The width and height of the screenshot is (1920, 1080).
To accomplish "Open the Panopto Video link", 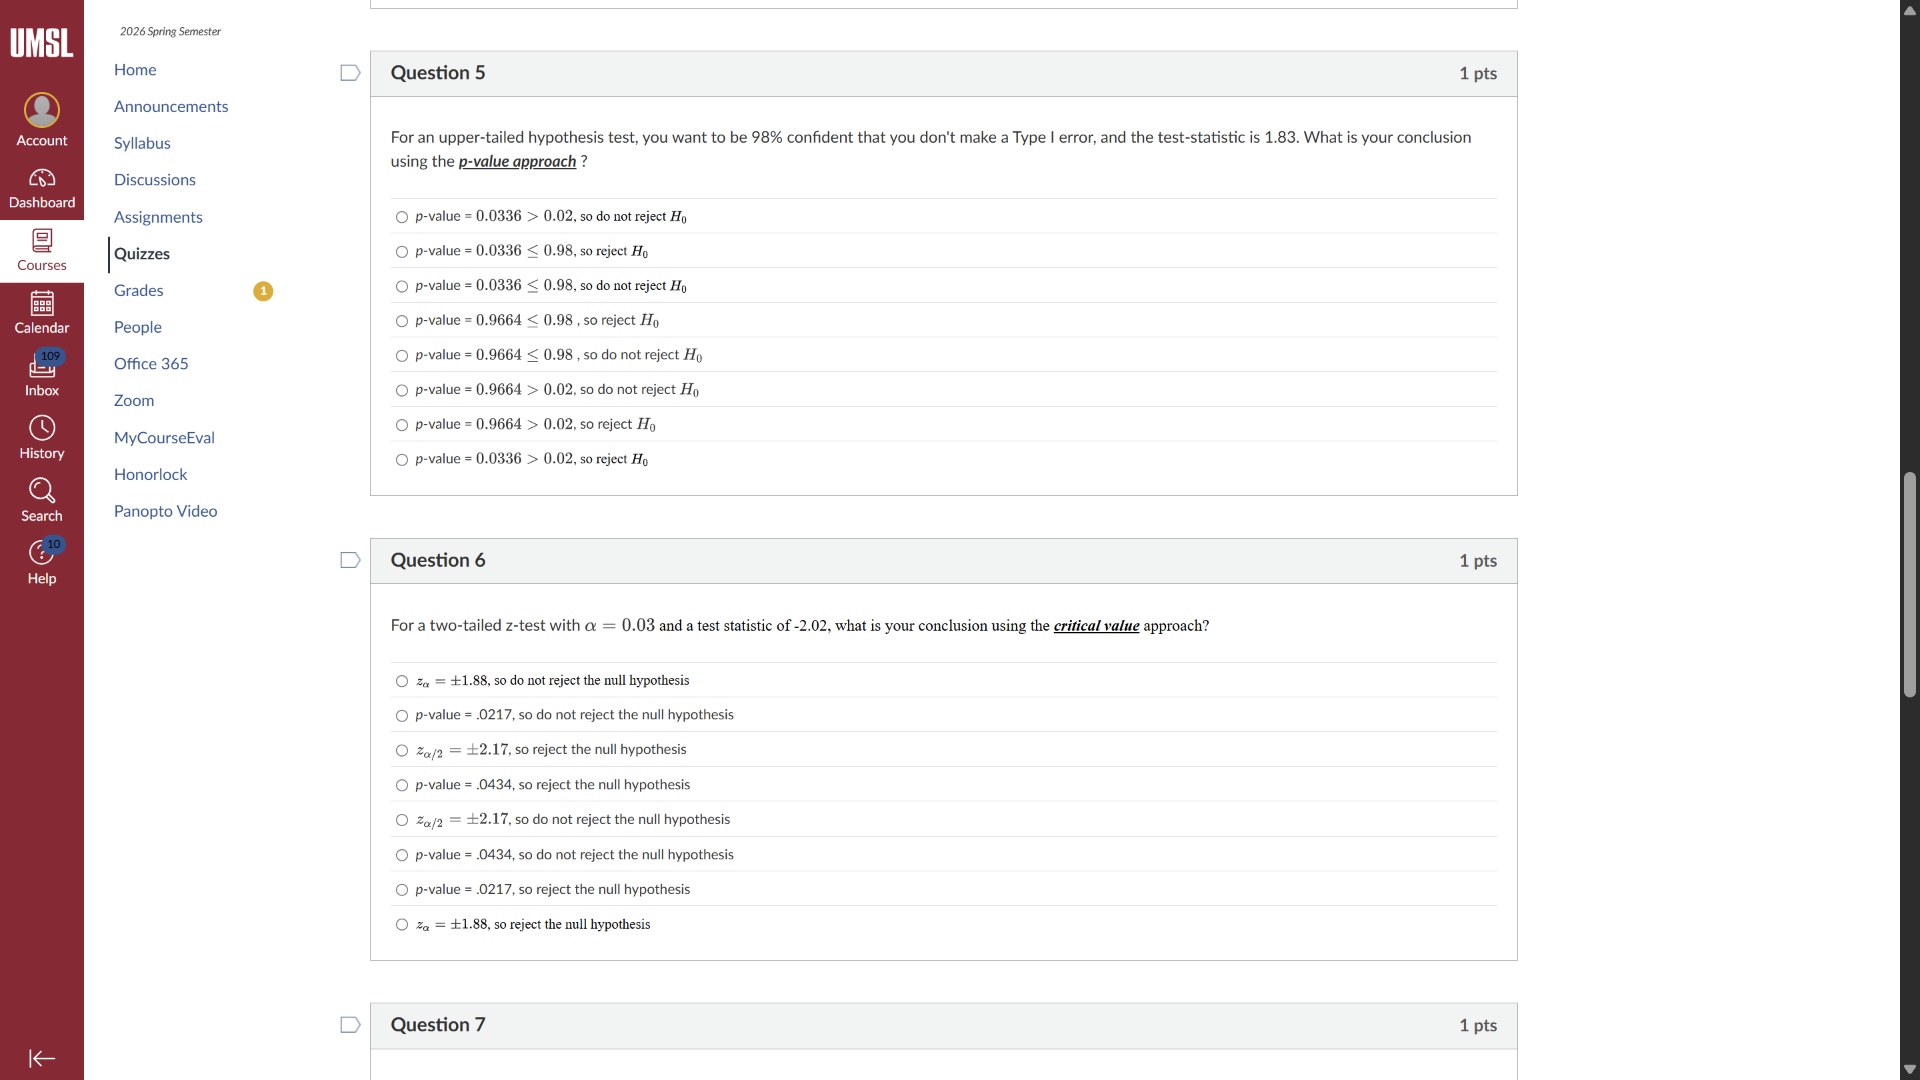I will click(x=166, y=511).
